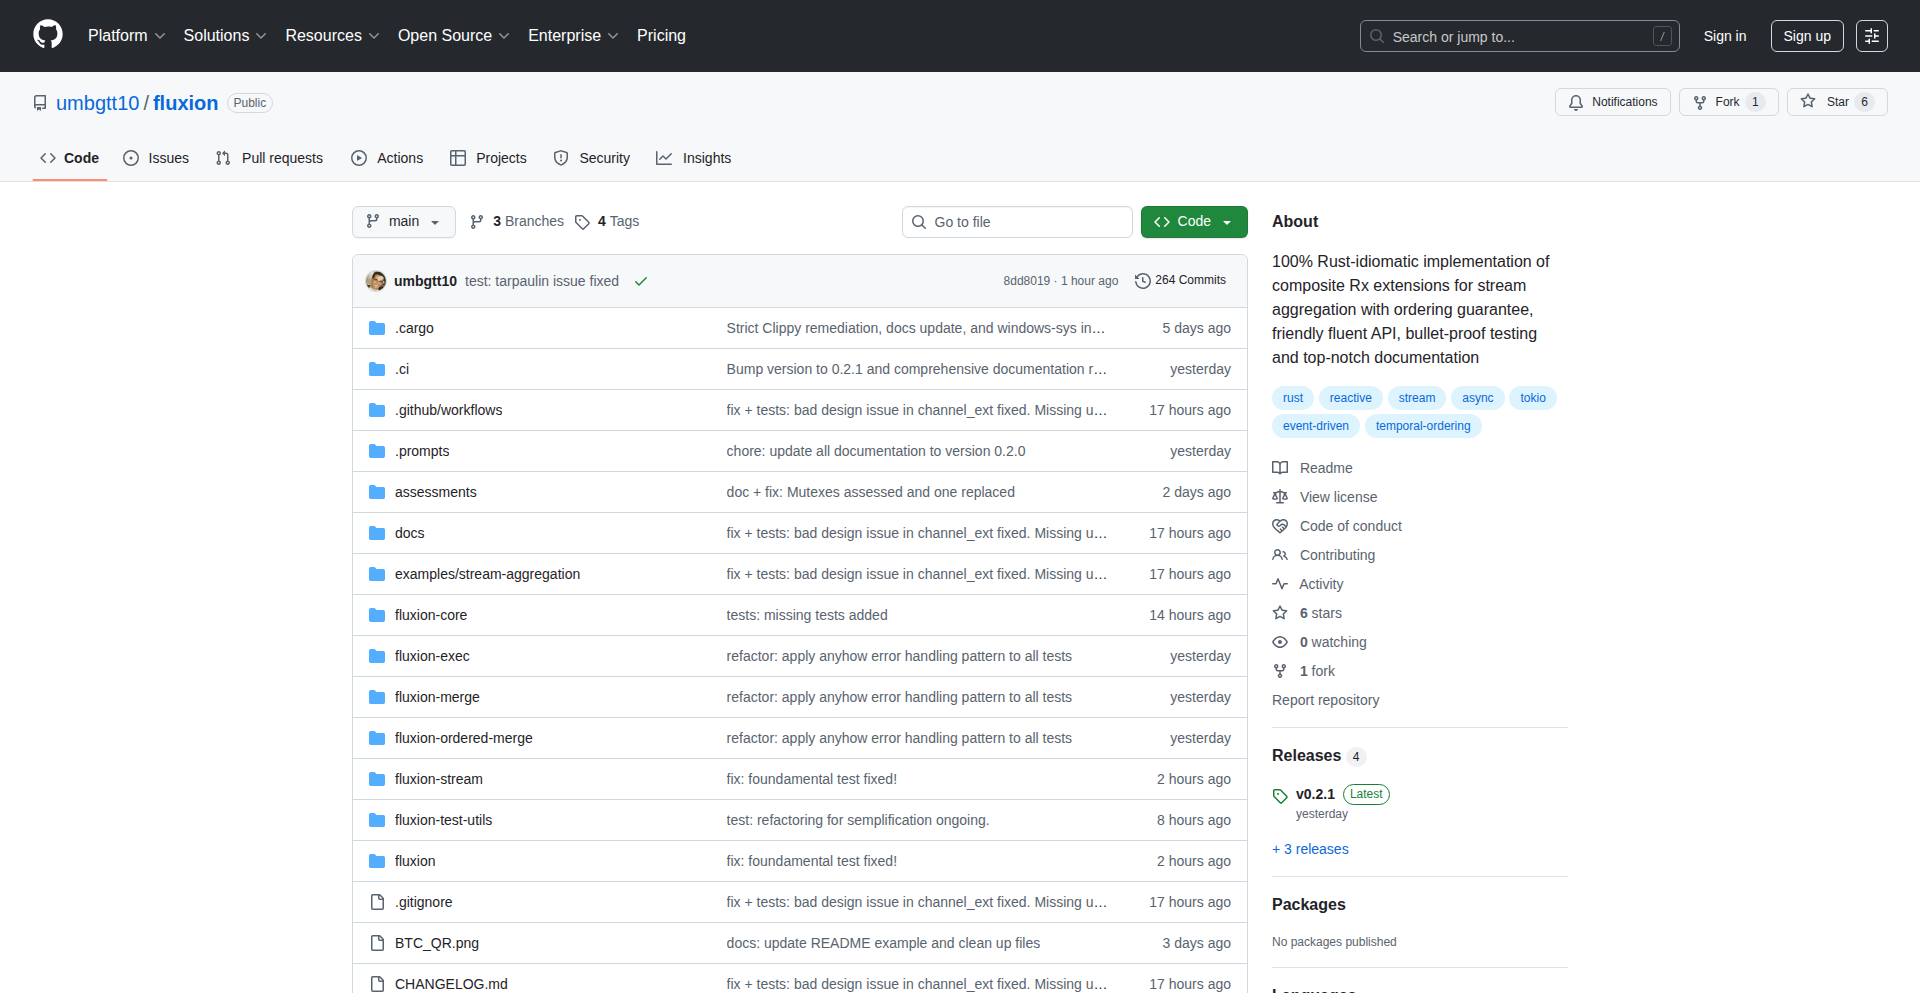Click the Code of conduct heart icon

coord(1280,526)
